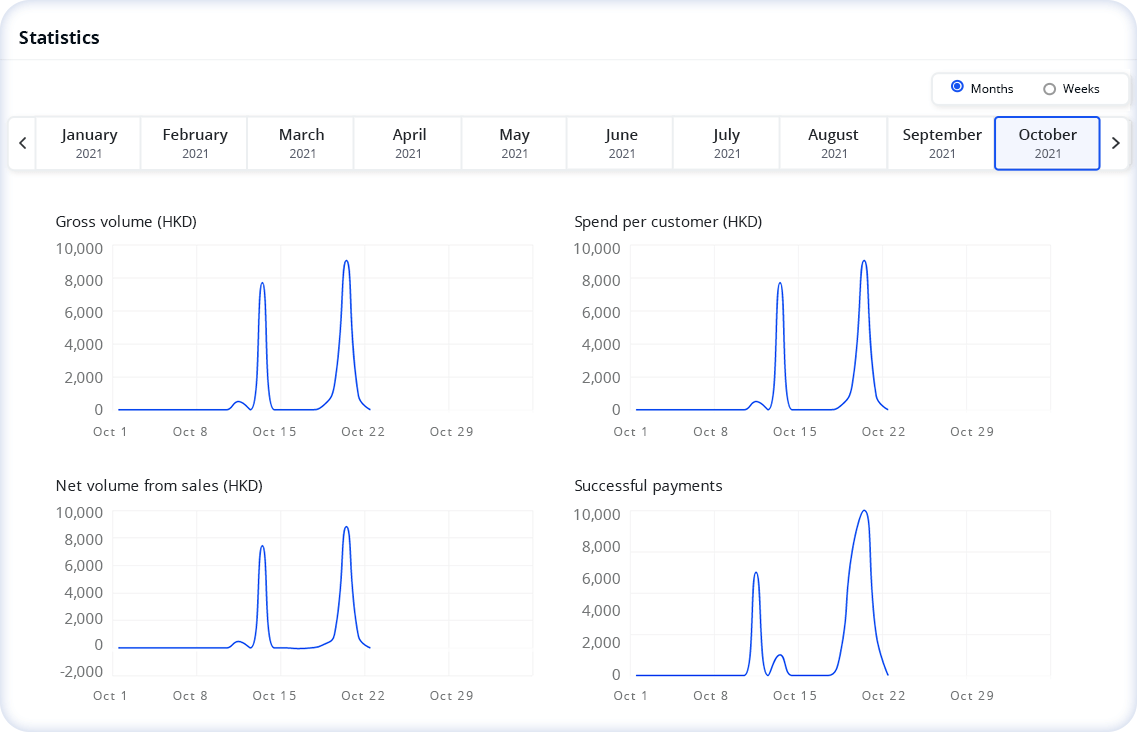
Task: View September 2021 statistics
Action: click(940, 142)
